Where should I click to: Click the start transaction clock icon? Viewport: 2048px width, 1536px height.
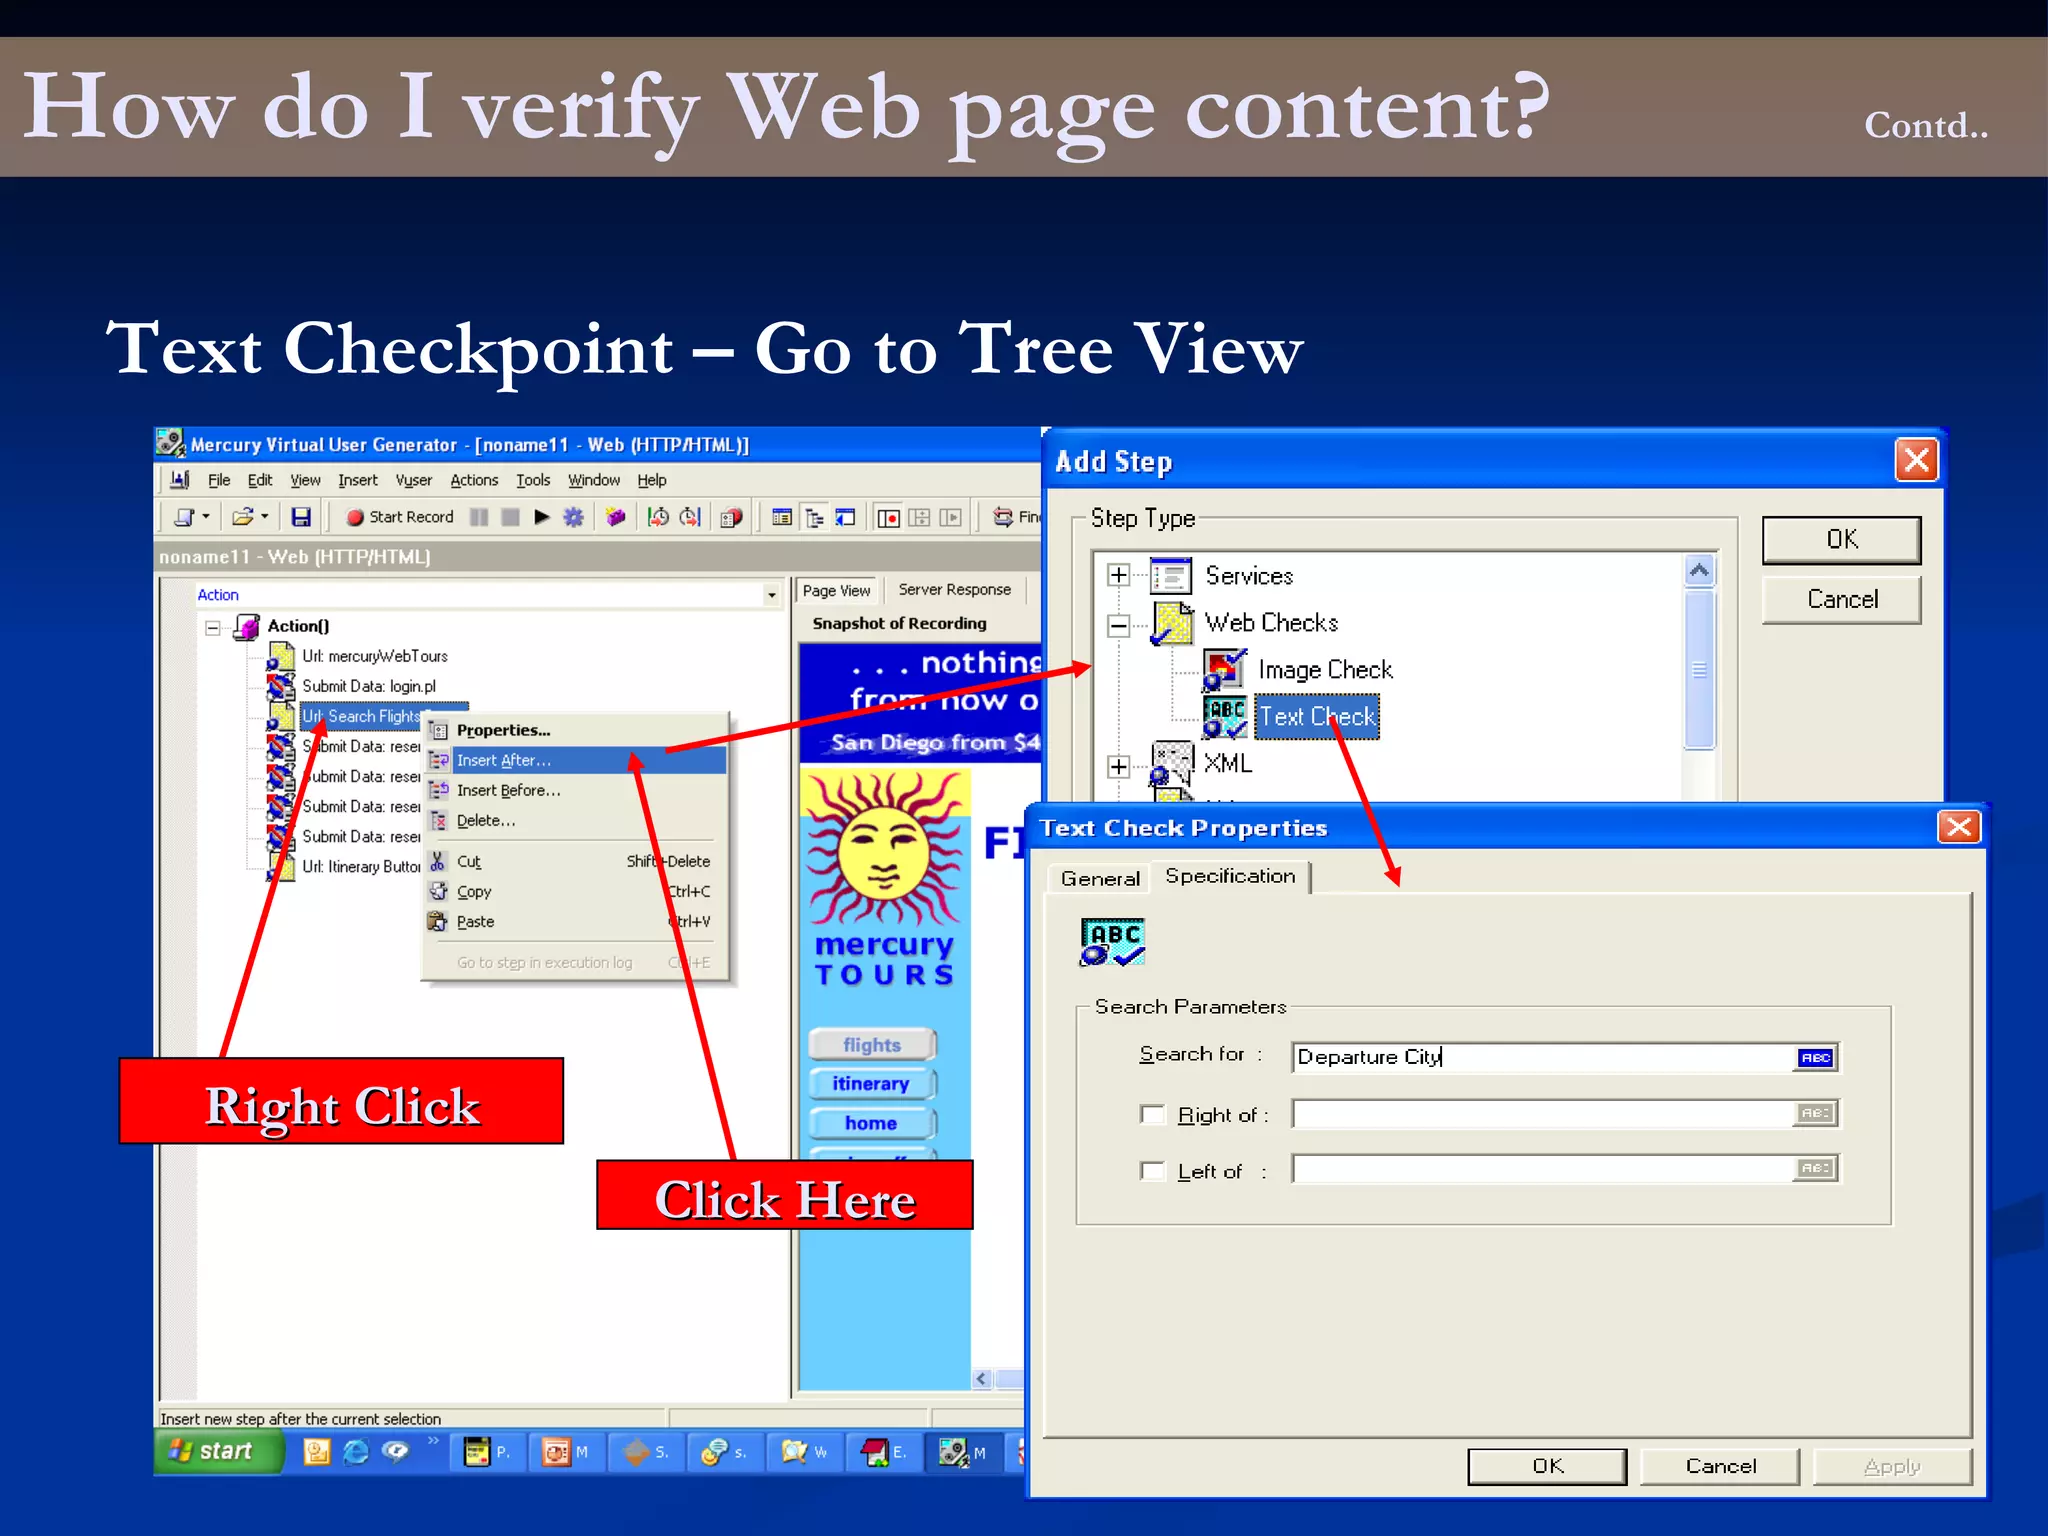coord(658,517)
